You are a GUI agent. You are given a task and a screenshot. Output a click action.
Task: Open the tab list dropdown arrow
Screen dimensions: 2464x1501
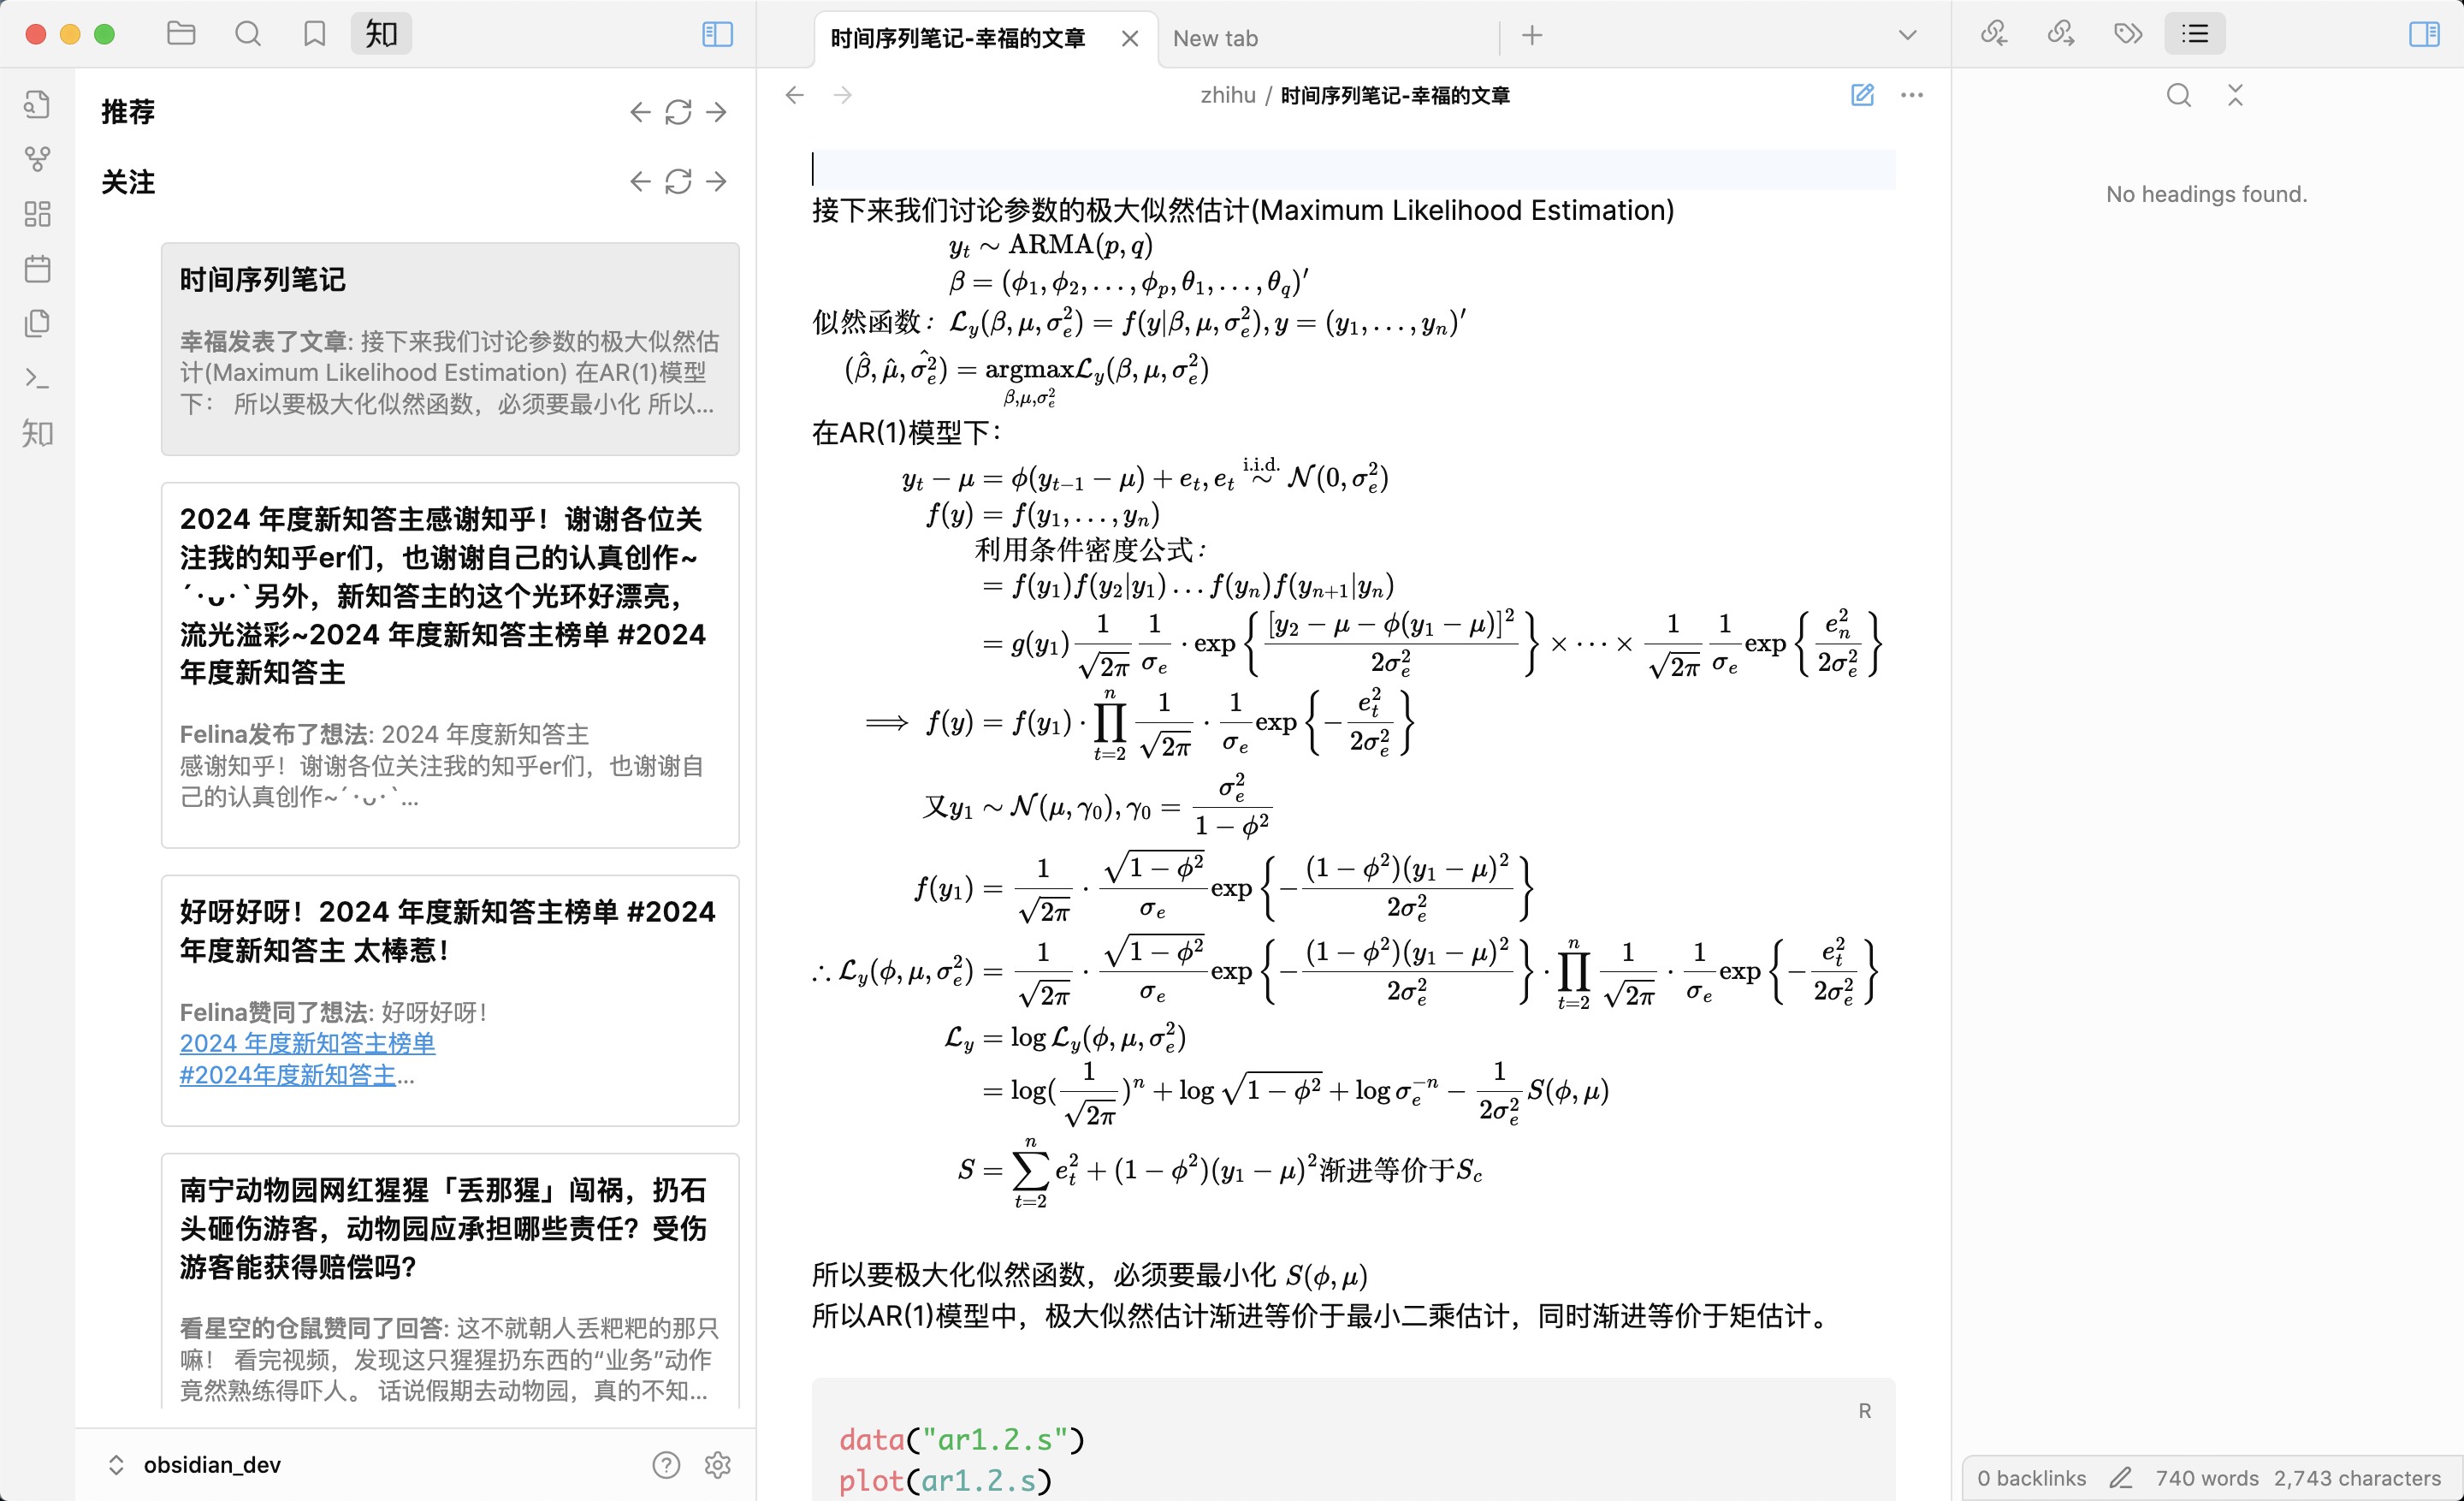(x=1907, y=36)
